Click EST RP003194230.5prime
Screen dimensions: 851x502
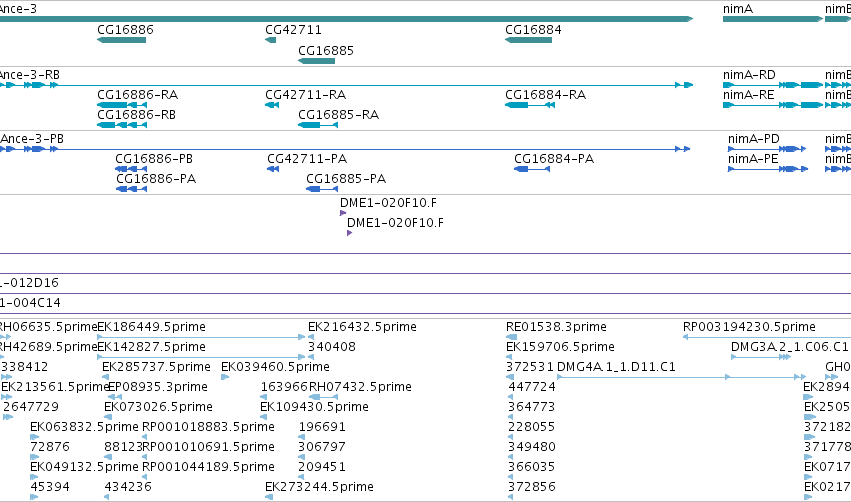coord(766,337)
